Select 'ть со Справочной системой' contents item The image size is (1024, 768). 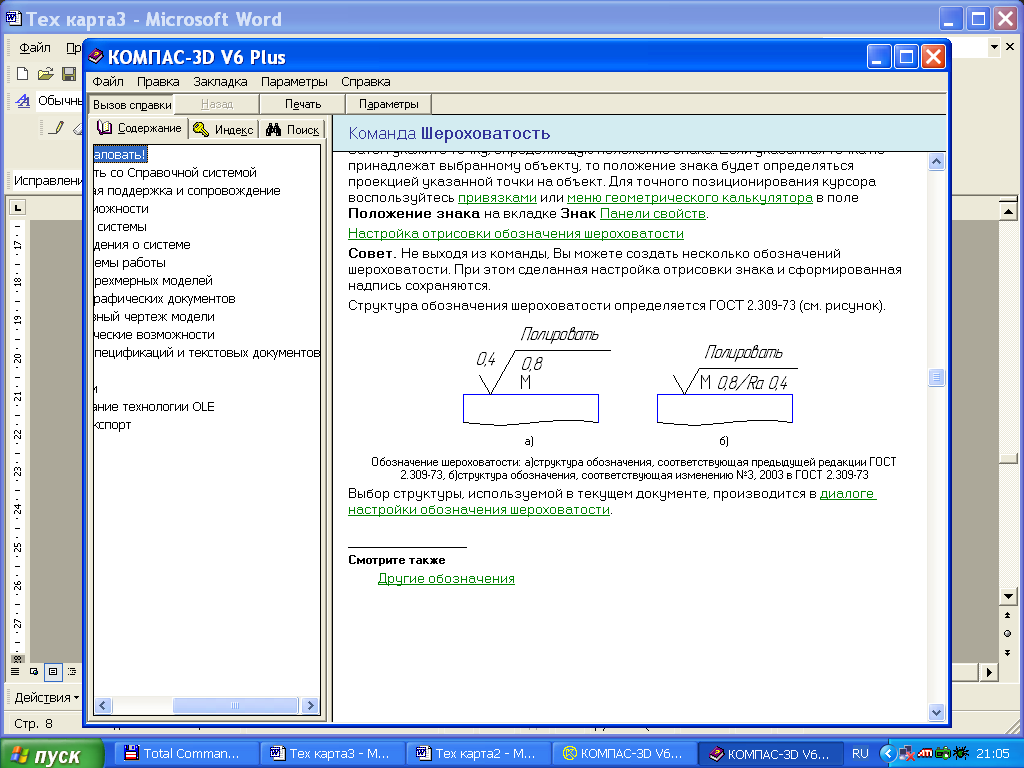[175, 173]
